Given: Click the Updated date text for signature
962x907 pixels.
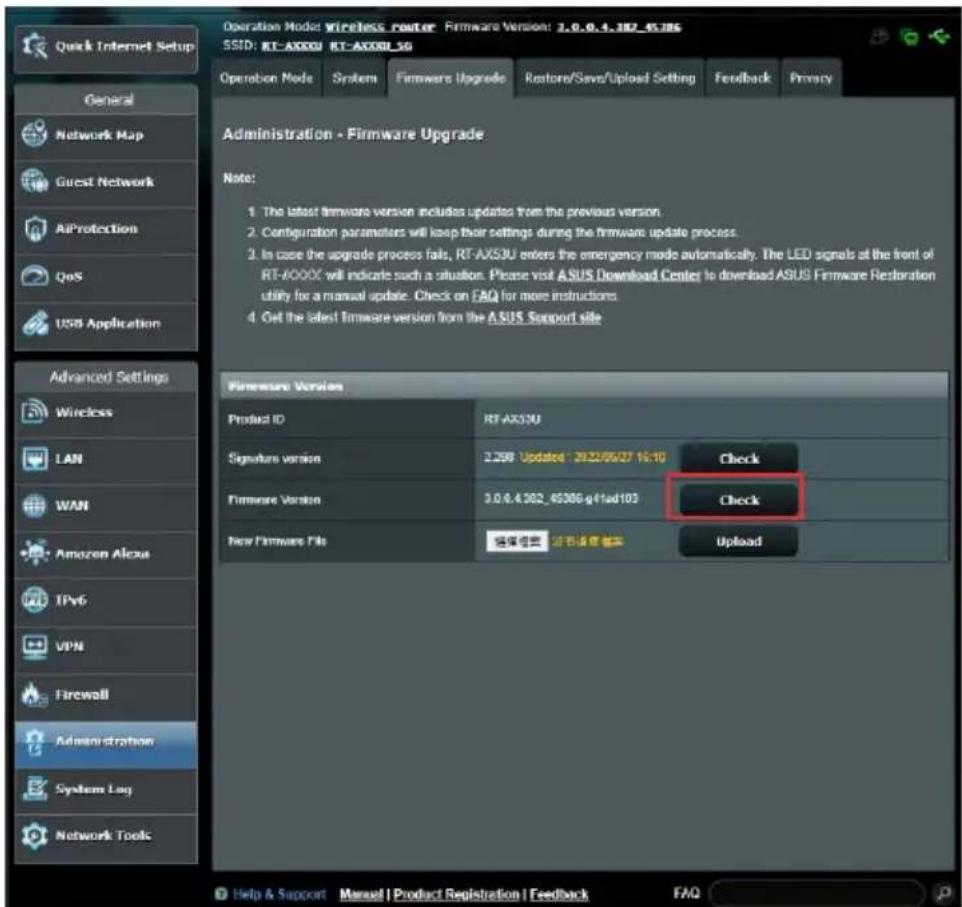Looking at the screenshot, I should coord(593,458).
